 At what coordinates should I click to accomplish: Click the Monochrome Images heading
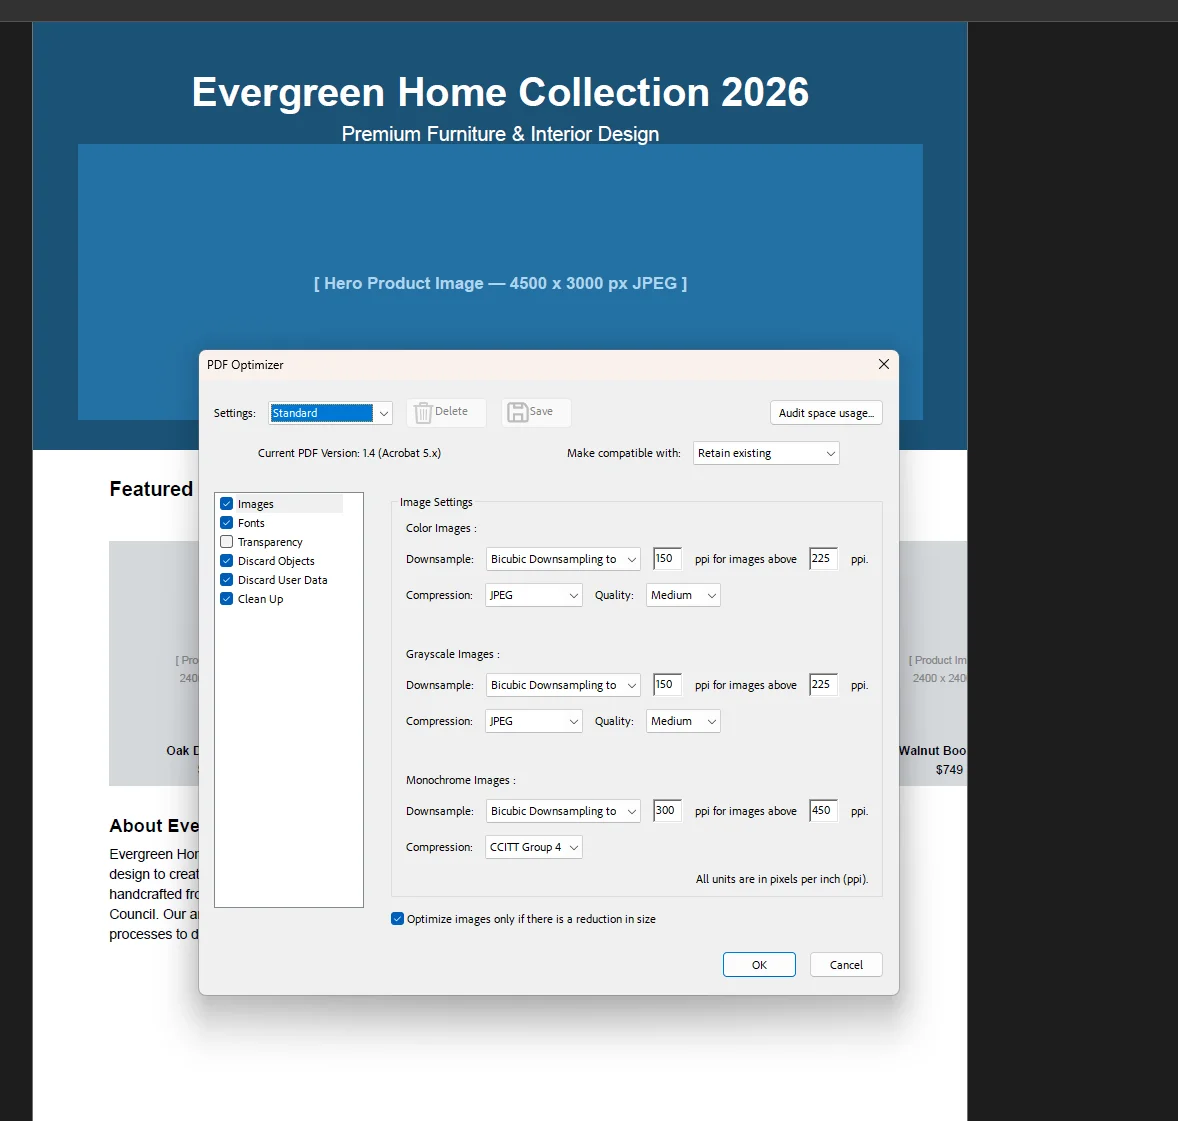461,781
